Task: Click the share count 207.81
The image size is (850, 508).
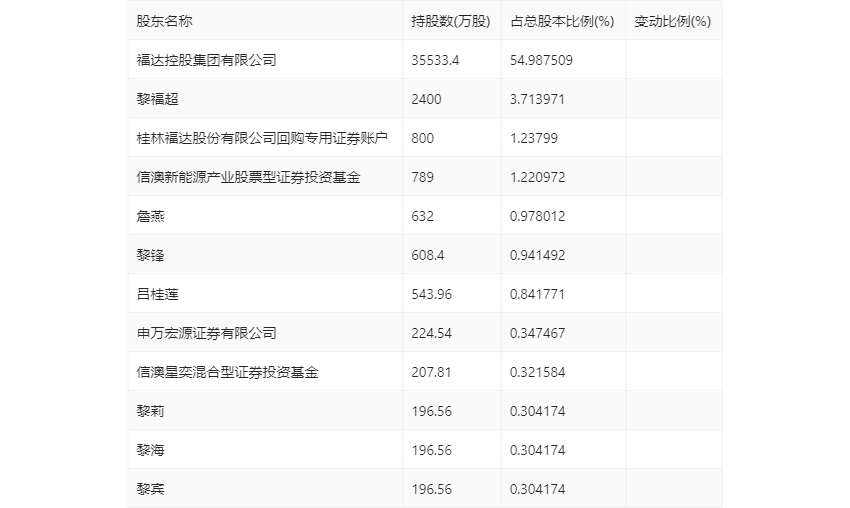Action: click(x=432, y=372)
